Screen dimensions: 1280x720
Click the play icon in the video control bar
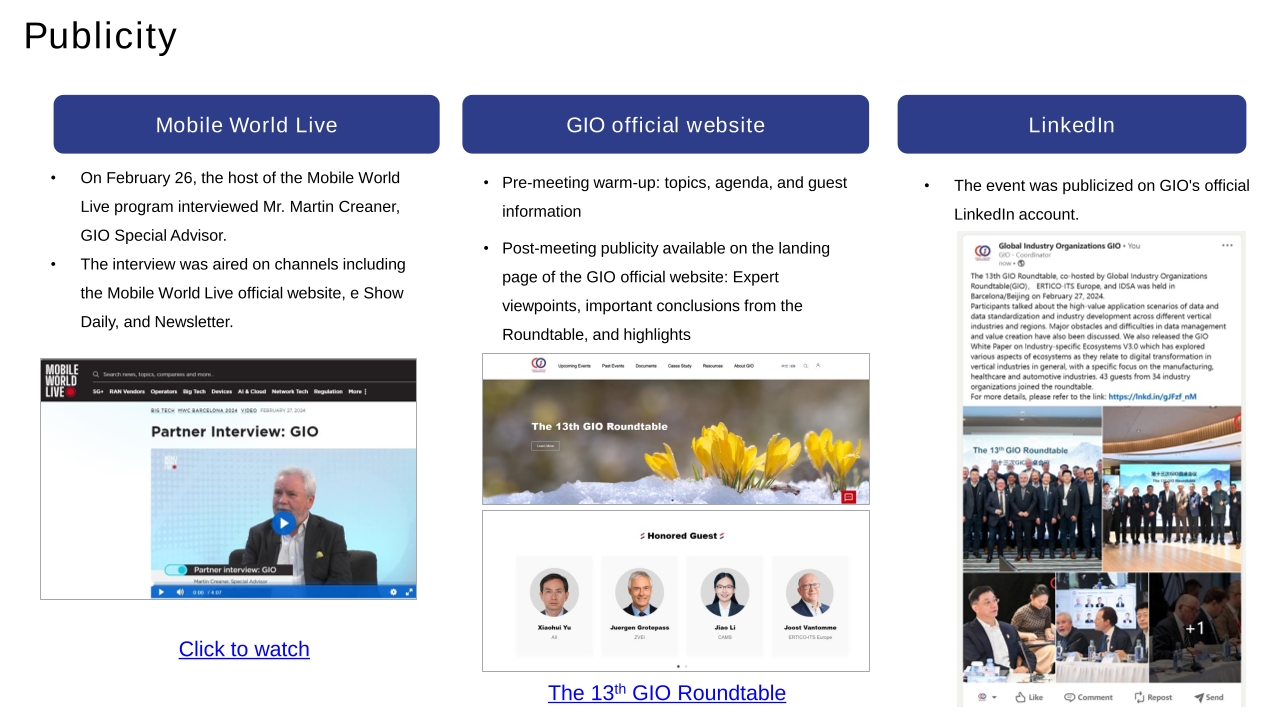(x=161, y=592)
